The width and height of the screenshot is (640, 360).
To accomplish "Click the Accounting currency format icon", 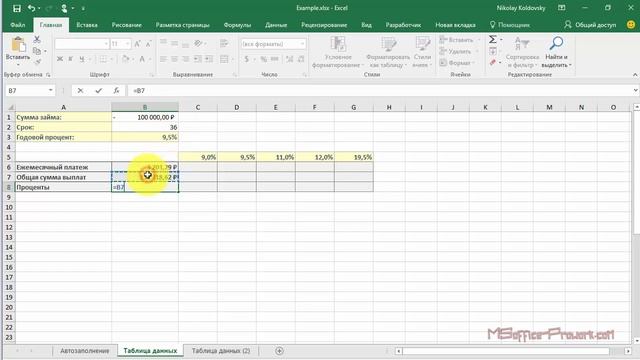I will (x=247, y=59).
